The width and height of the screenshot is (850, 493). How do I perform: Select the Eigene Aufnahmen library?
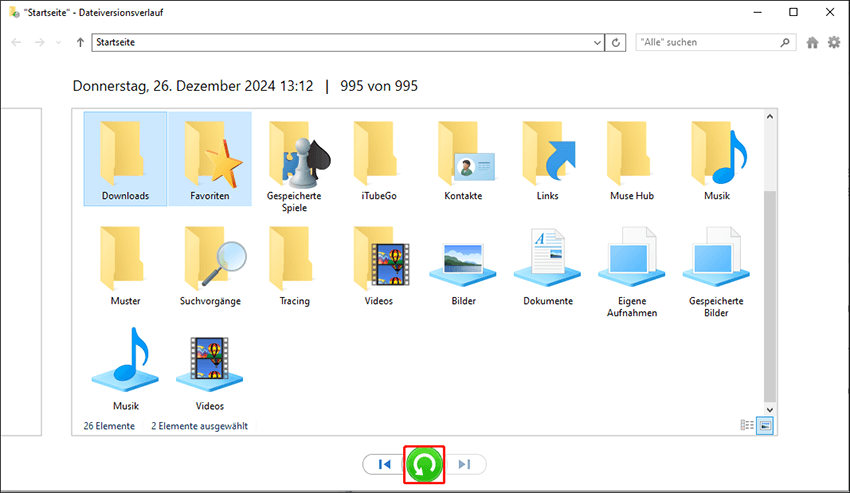pos(632,271)
